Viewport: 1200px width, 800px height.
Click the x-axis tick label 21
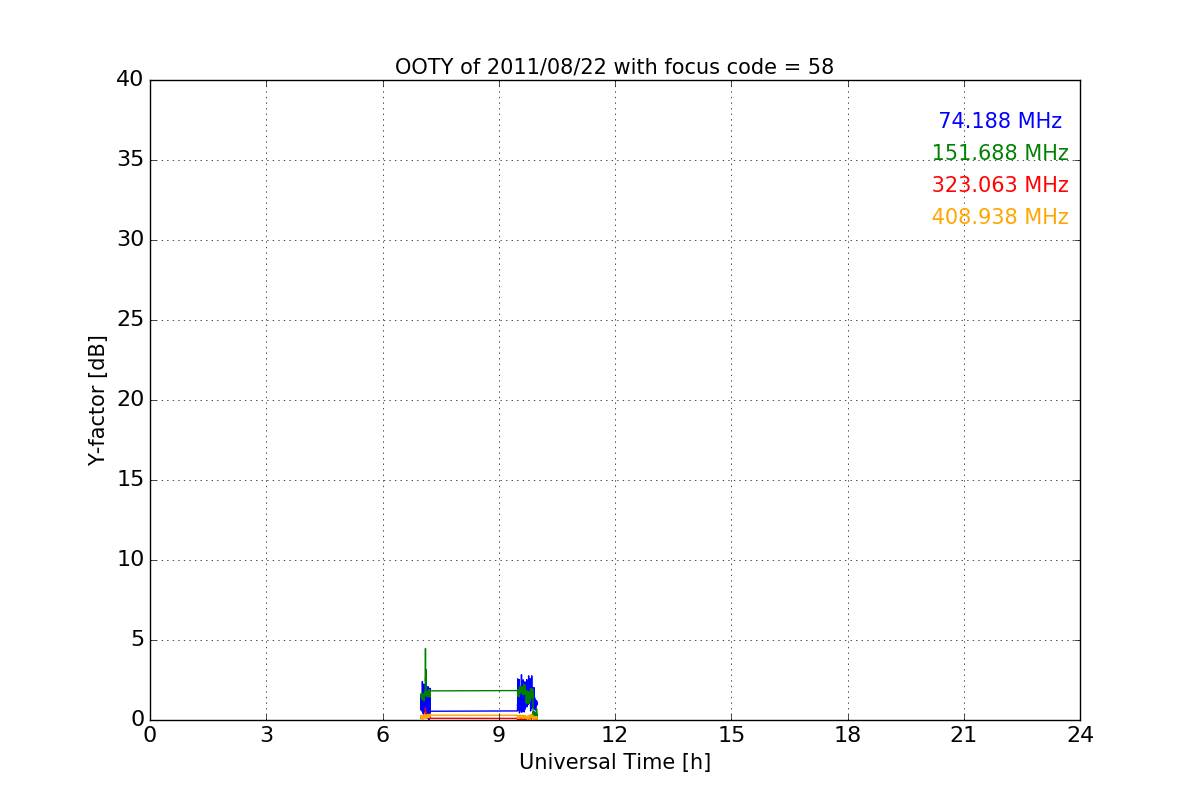pos(964,735)
